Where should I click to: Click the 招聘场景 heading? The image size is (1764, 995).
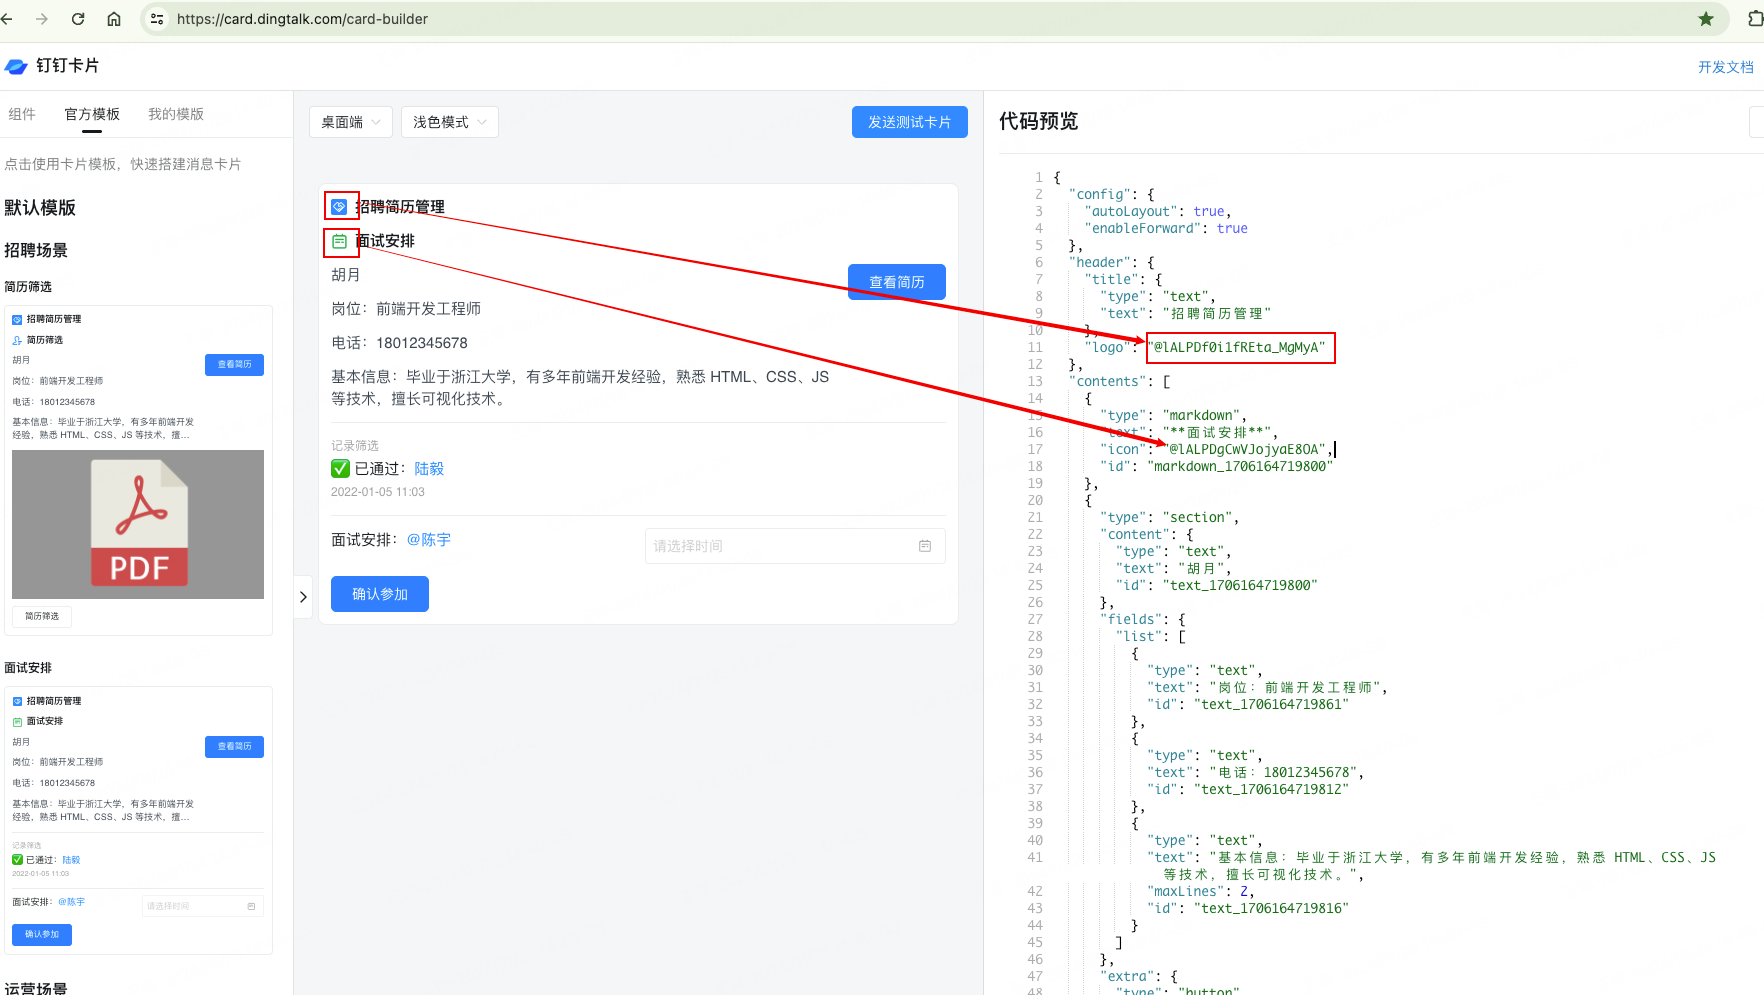coord(36,250)
